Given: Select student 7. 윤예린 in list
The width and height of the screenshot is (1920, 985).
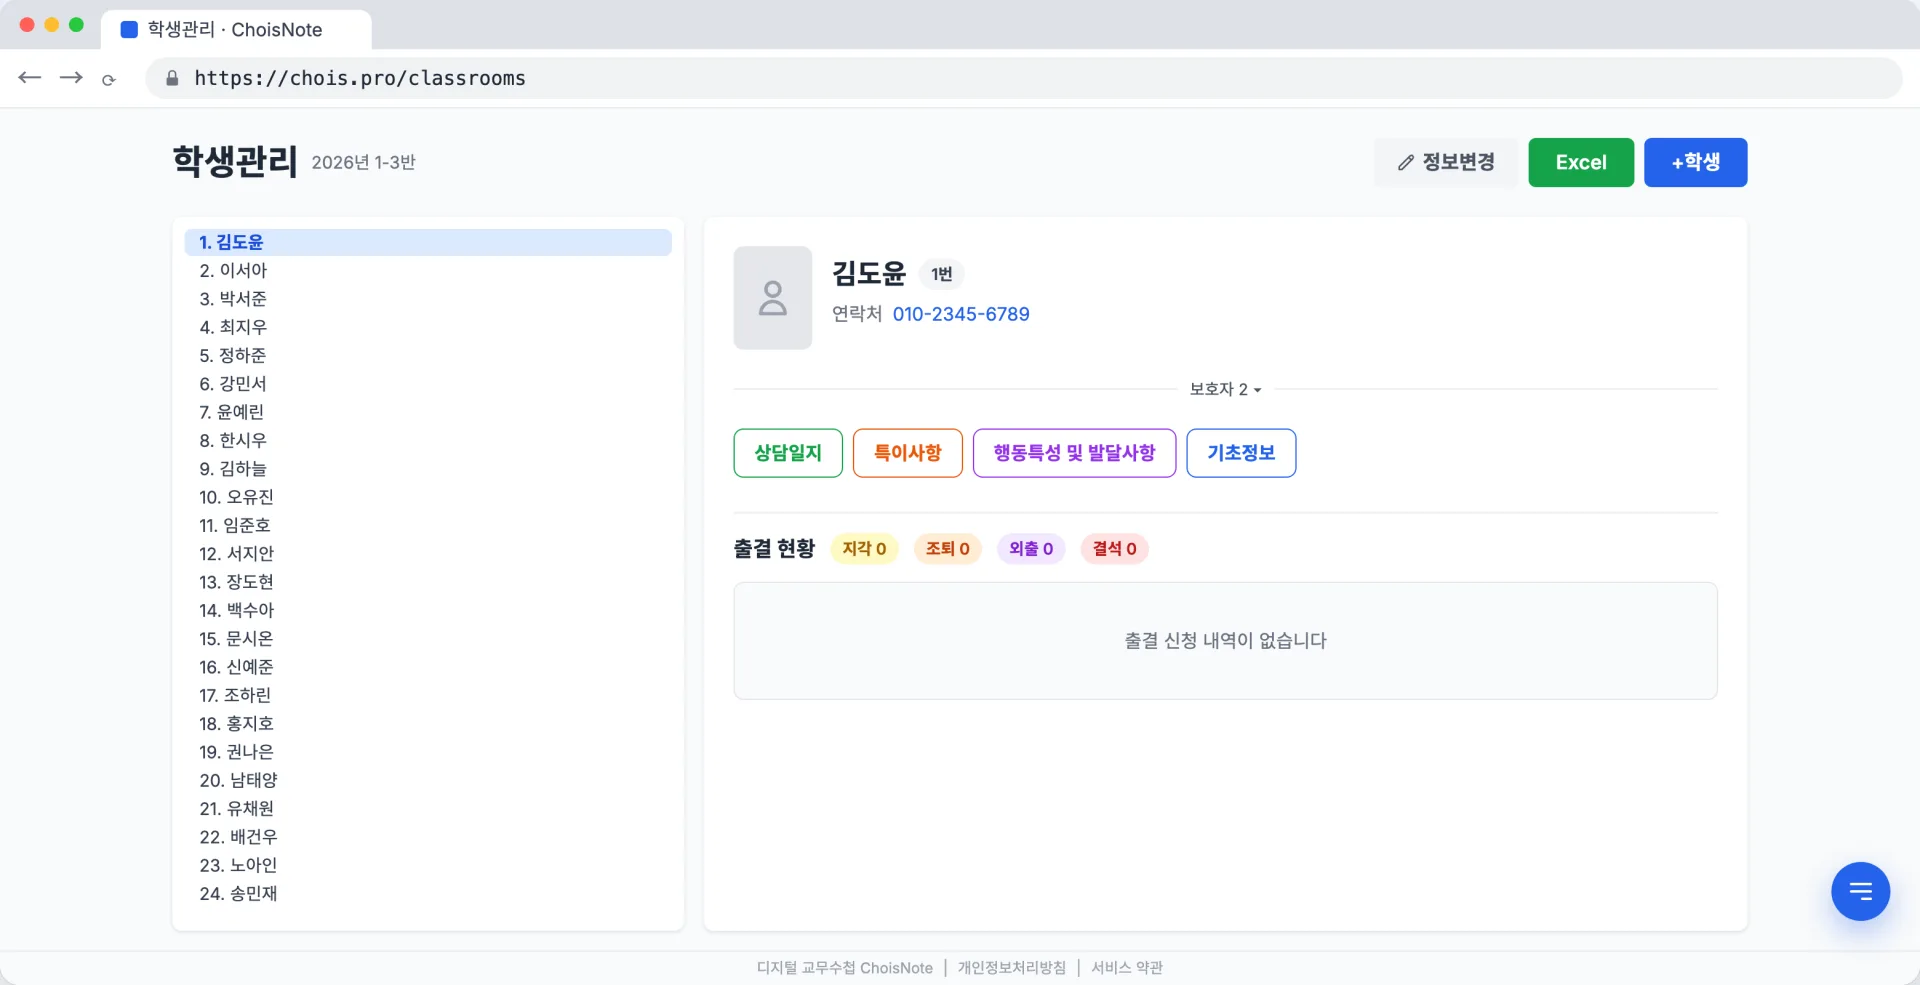Looking at the screenshot, I should pyautogui.click(x=428, y=412).
